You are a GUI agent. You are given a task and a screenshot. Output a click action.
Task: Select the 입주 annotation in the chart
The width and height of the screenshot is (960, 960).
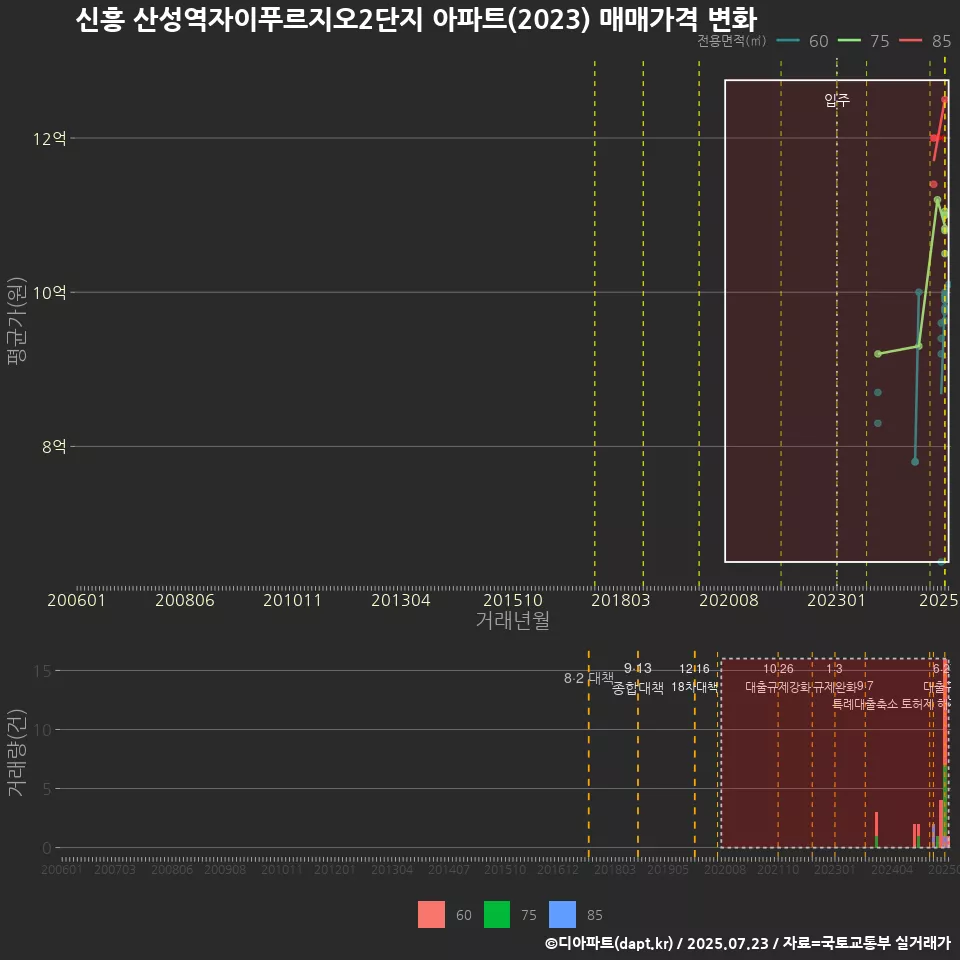tap(836, 100)
